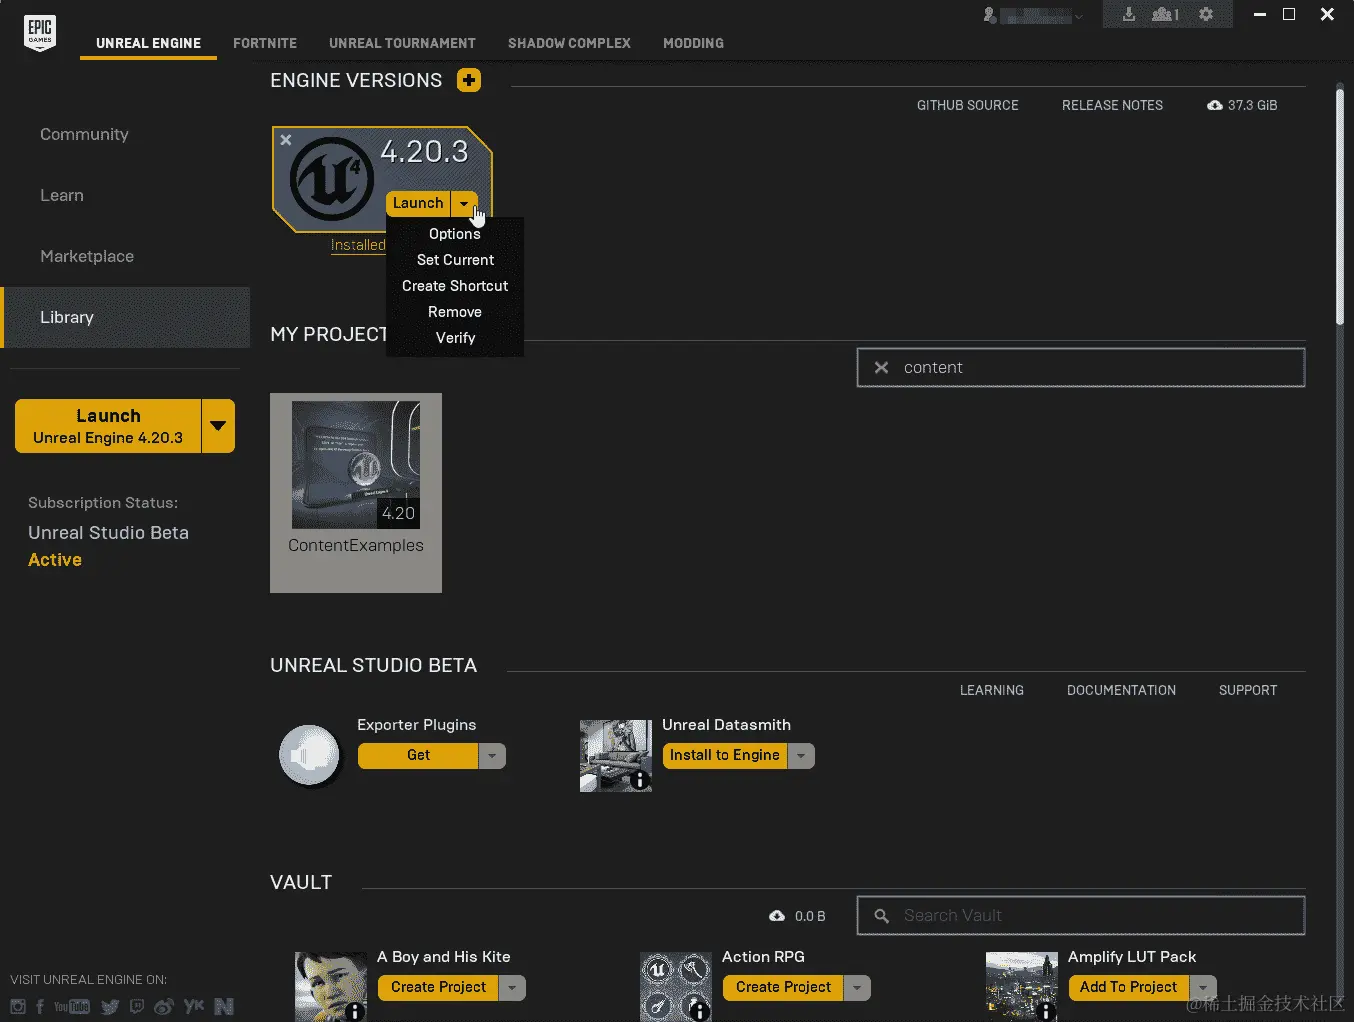Open Unreal Engine Naver page
Image resolution: width=1354 pixels, height=1022 pixels.
(x=224, y=1006)
